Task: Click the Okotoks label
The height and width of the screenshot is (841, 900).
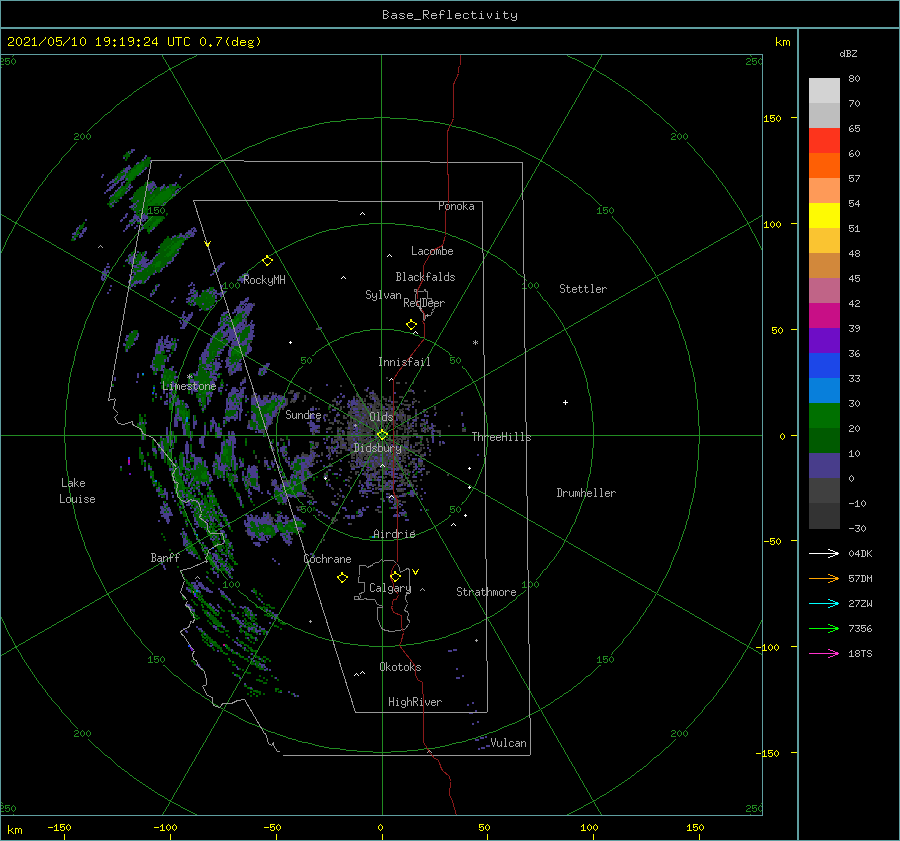Action: 400,666
